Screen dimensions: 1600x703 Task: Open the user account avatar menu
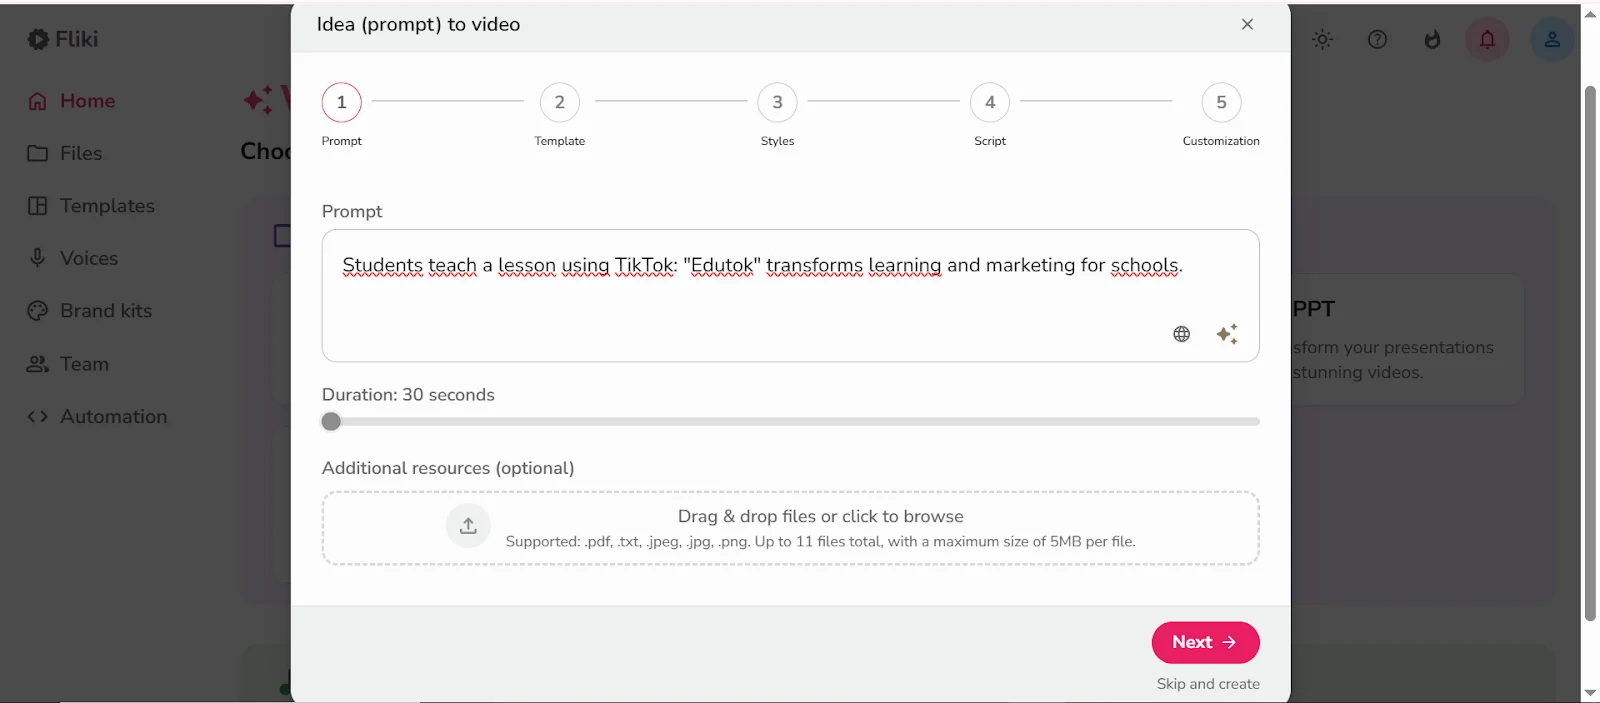pos(1552,40)
